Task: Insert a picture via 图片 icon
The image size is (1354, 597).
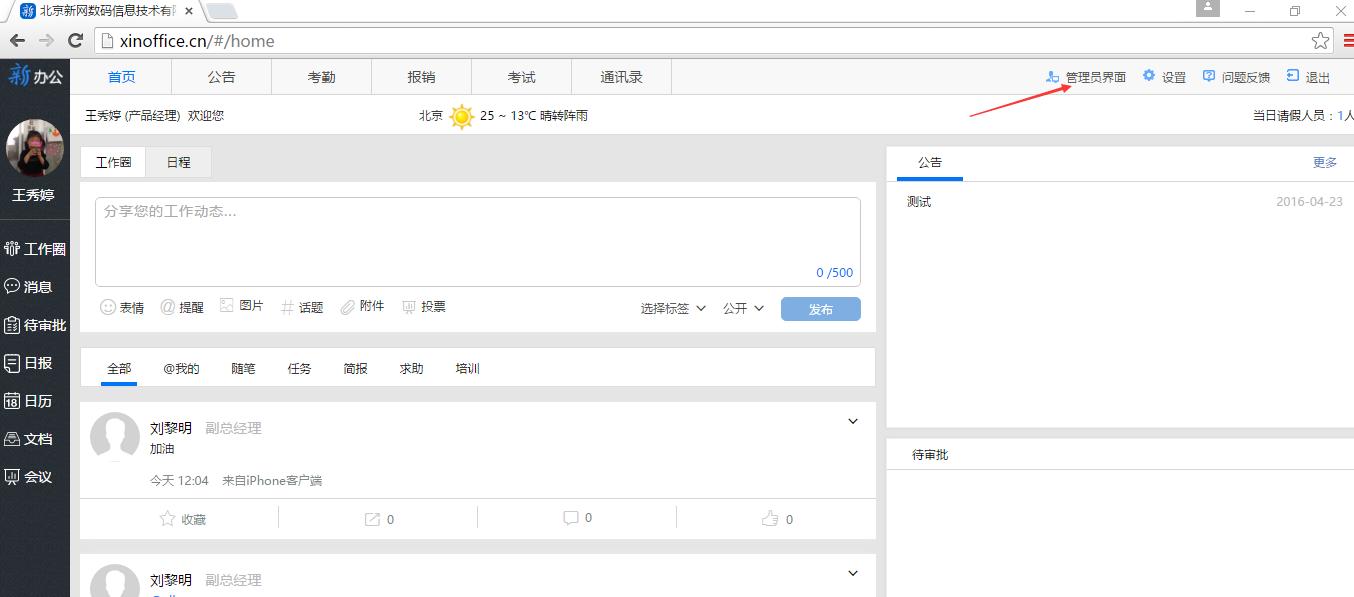Action: click(227, 306)
